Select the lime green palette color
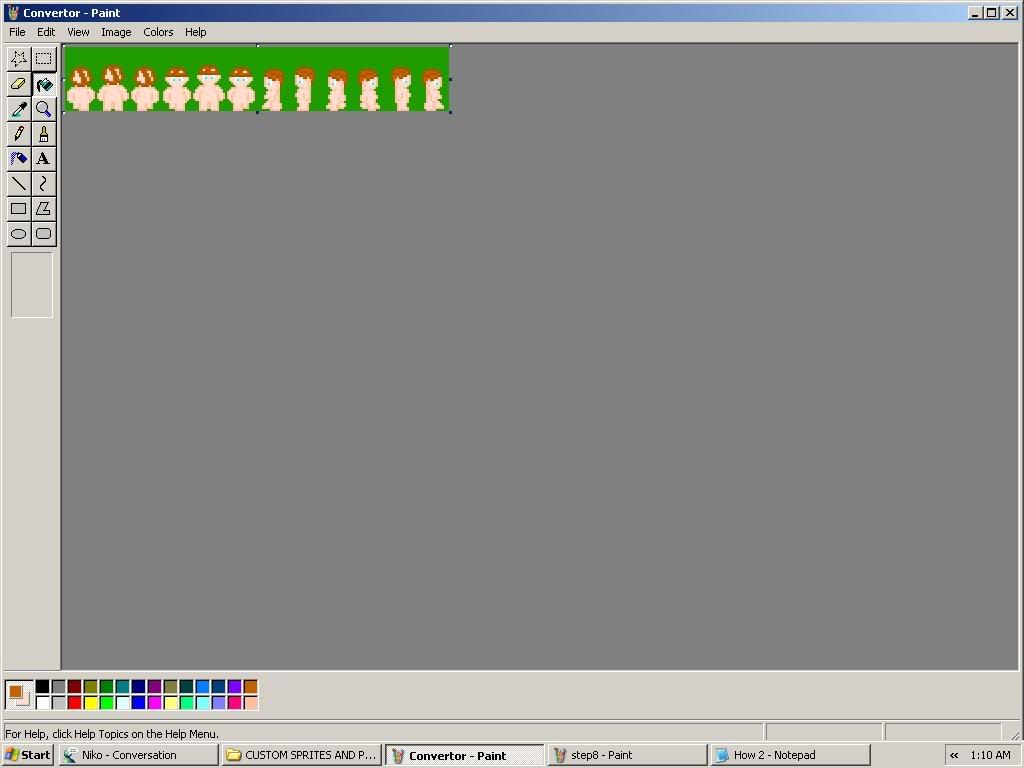The width and height of the screenshot is (1024, 768). click(x=106, y=703)
